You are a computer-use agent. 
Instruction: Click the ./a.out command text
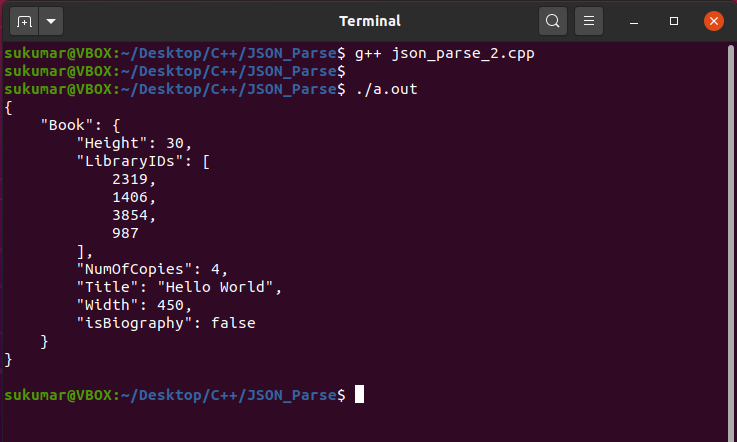[386, 90]
